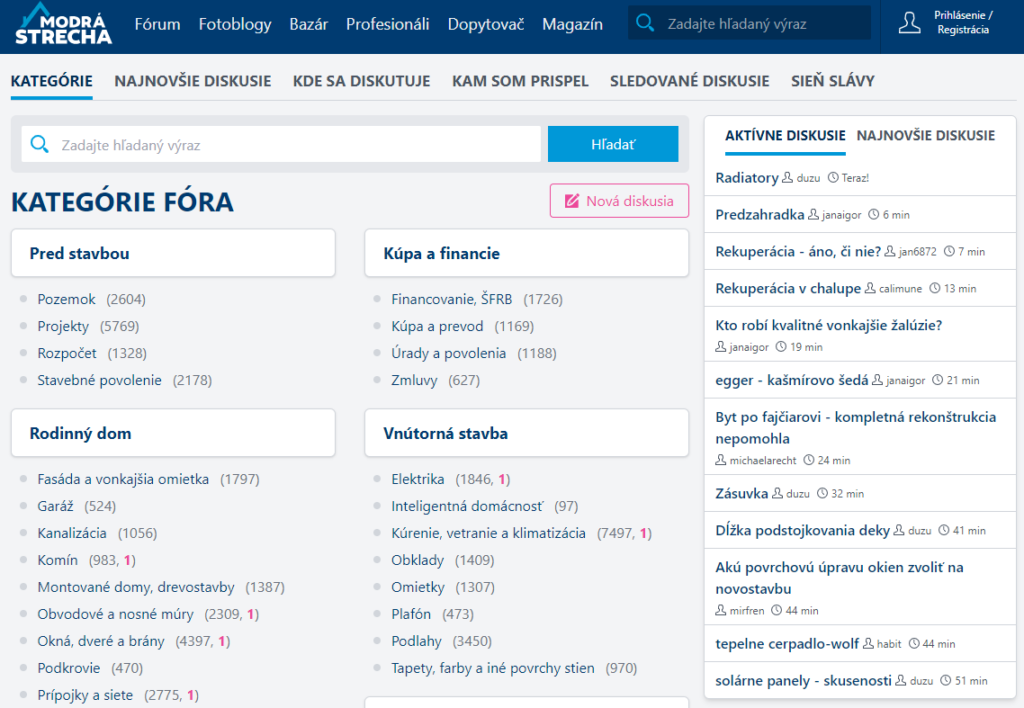Click the user profile icon for login
The height and width of the screenshot is (708, 1024).
coord(909,24)
